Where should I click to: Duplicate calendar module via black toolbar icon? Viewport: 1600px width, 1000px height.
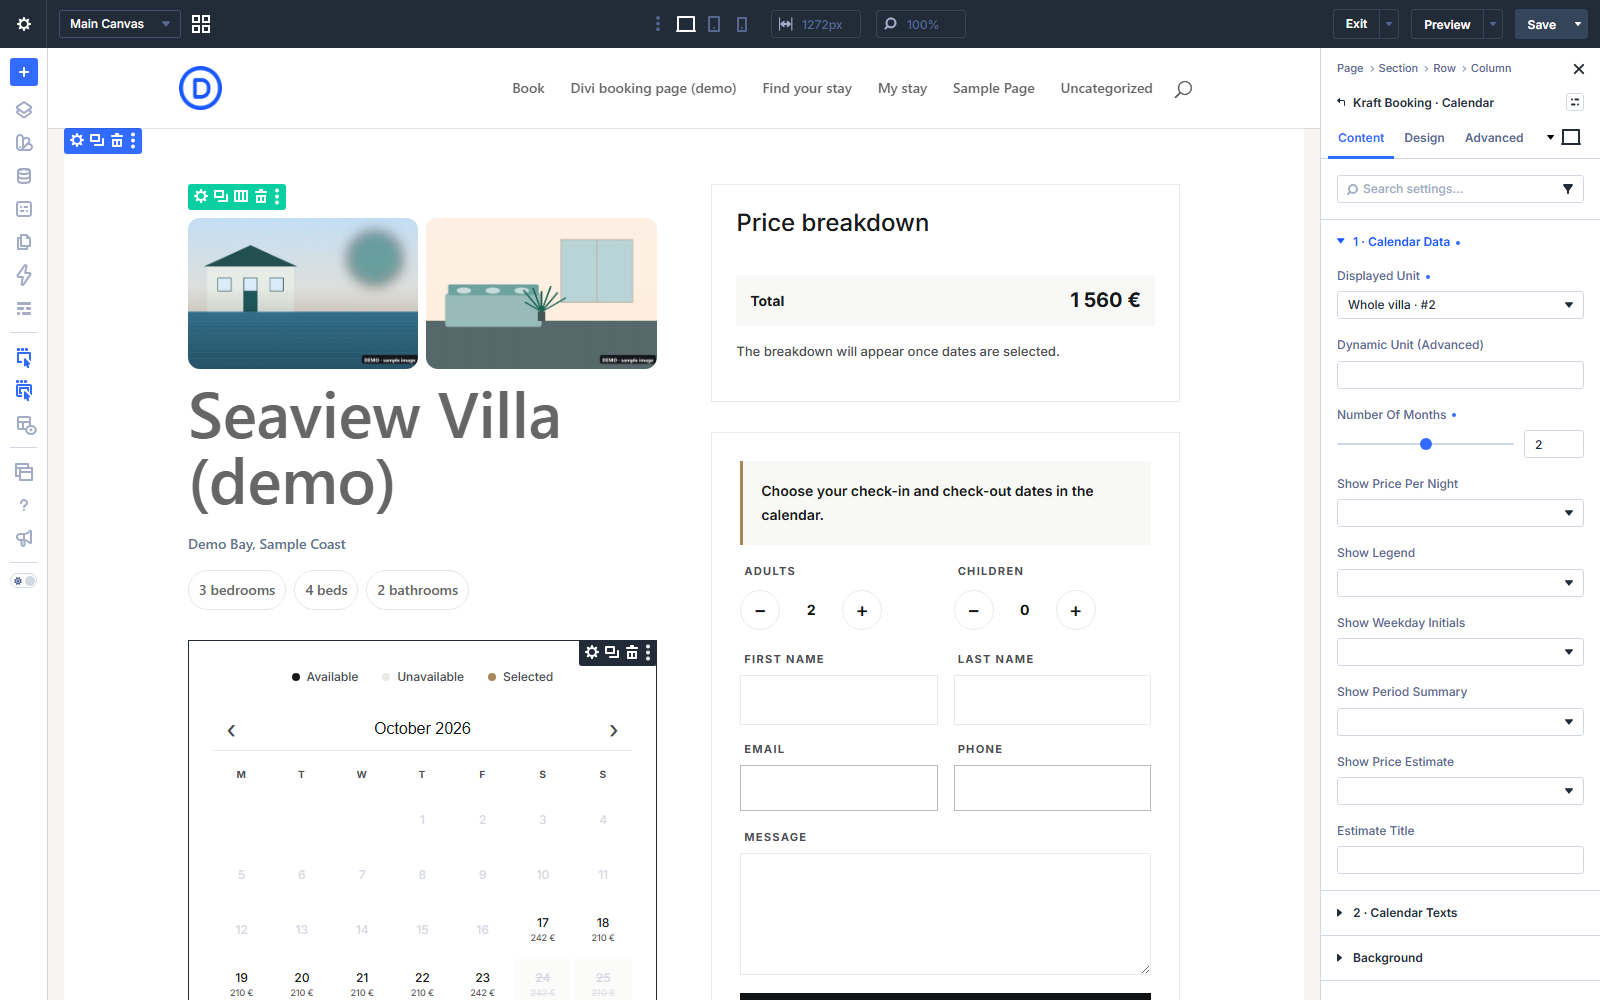tap(612, 652)
